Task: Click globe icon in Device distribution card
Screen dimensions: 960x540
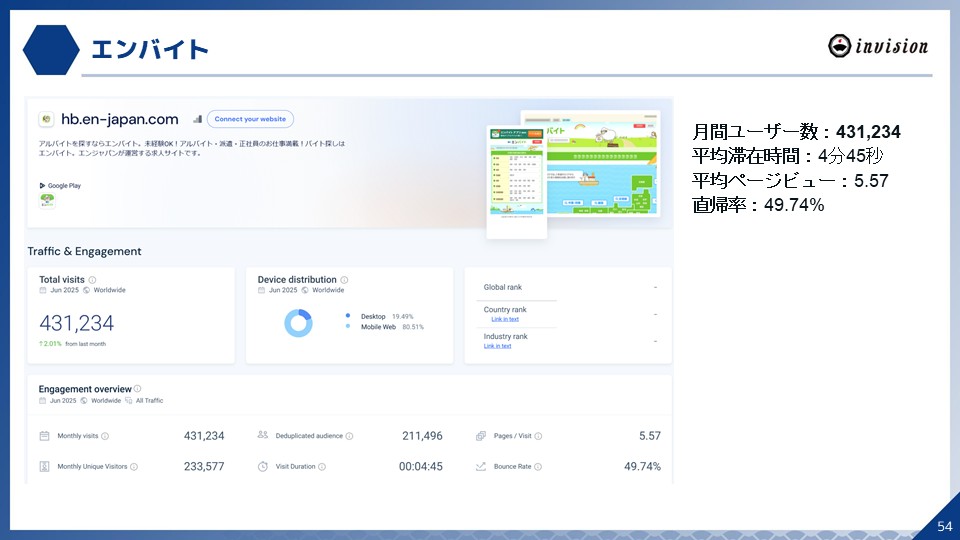Action: 305,290
